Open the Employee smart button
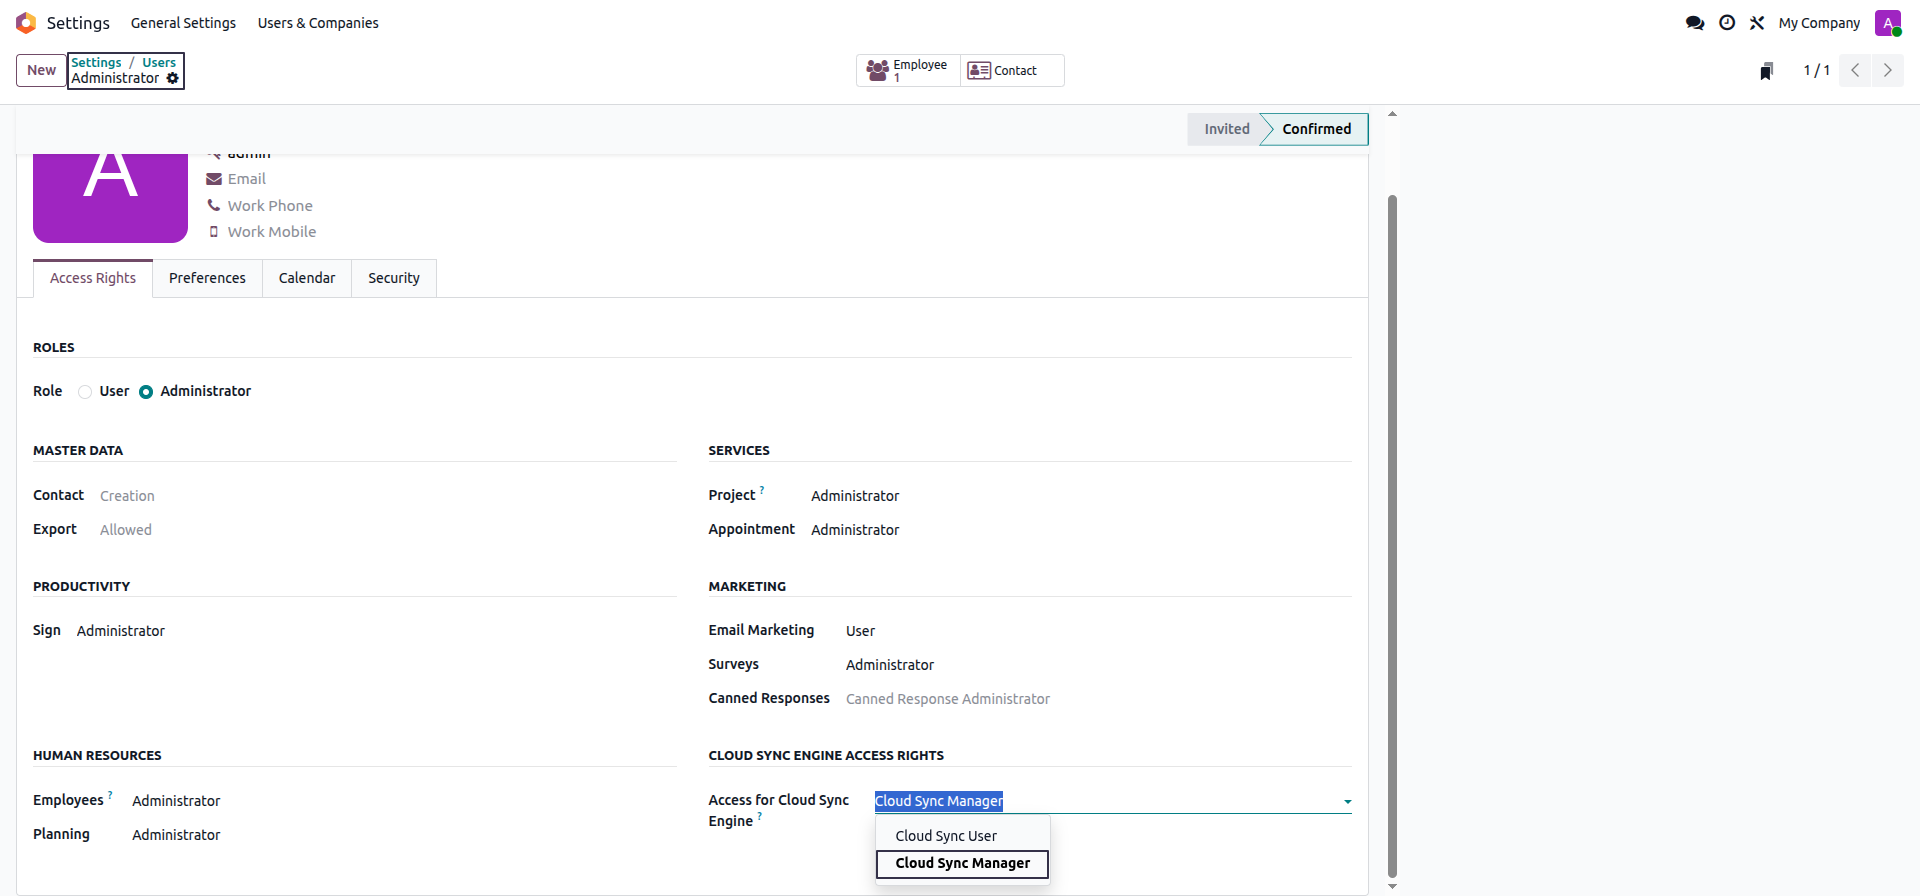This screenshot has height=896, width=1920. click(908, 70)
